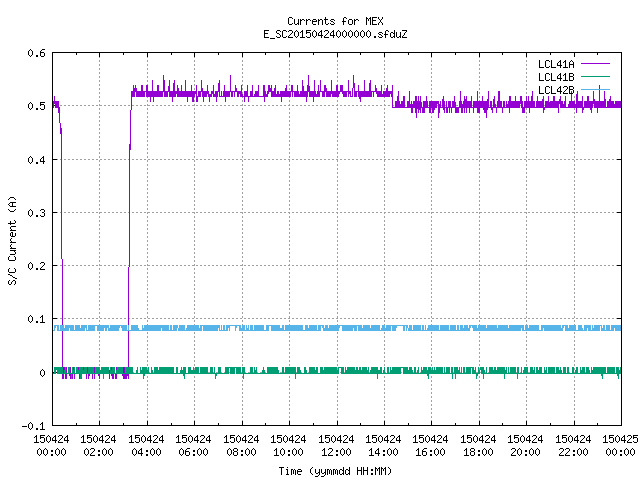Click the y-axis tick value 0.4

(x=36, y=160)
